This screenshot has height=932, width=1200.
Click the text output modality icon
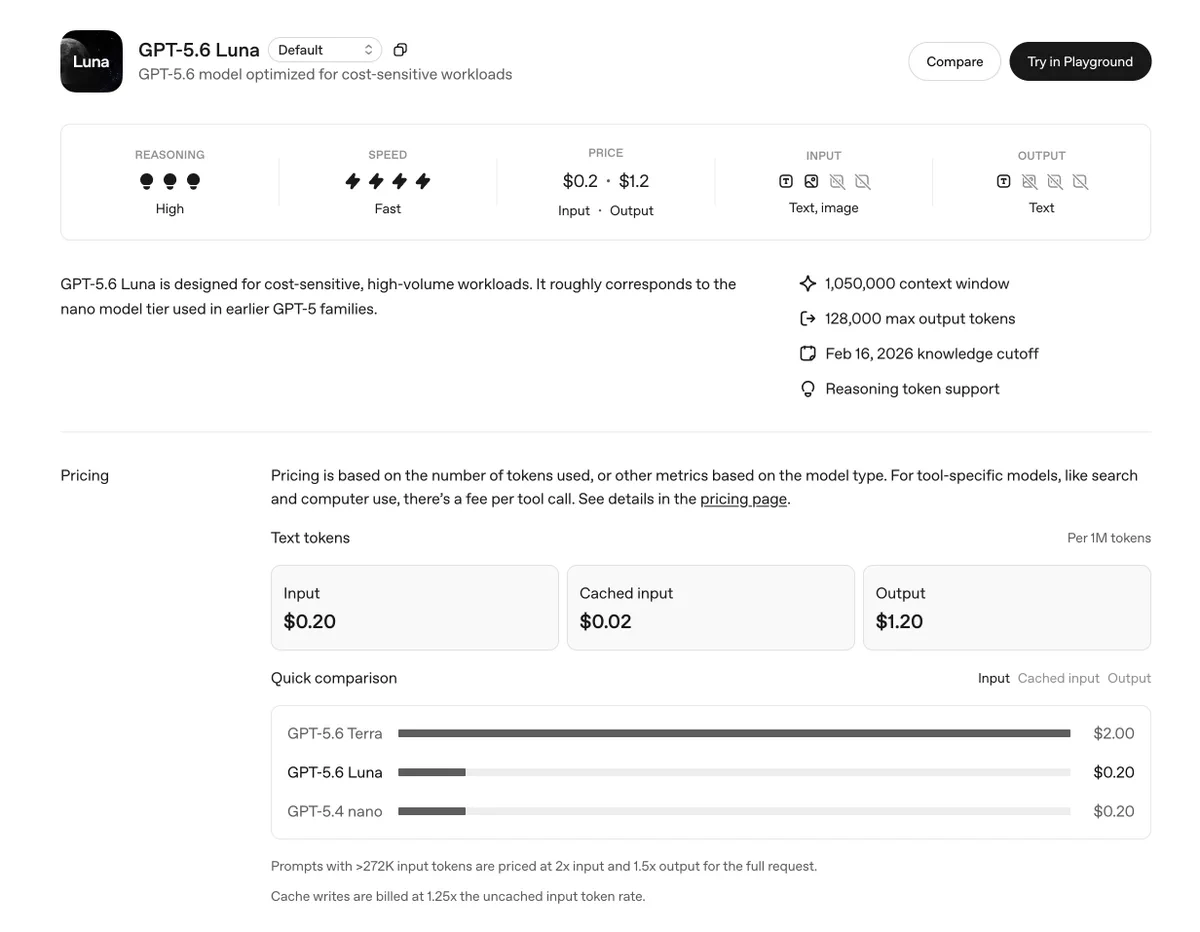tap(1004, 181)
